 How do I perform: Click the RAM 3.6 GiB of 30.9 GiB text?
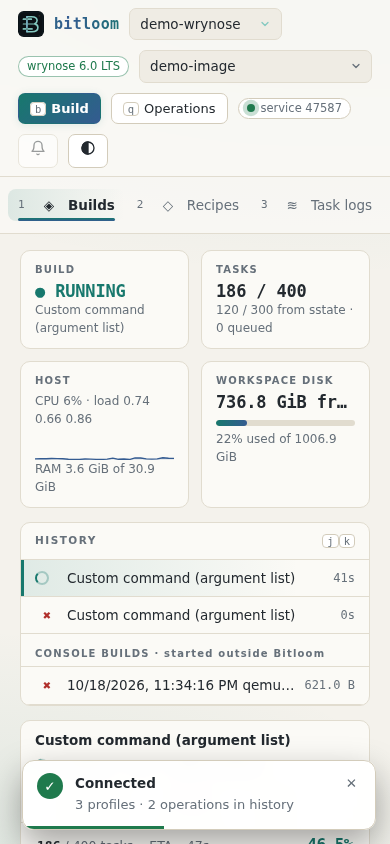(95, 477)
